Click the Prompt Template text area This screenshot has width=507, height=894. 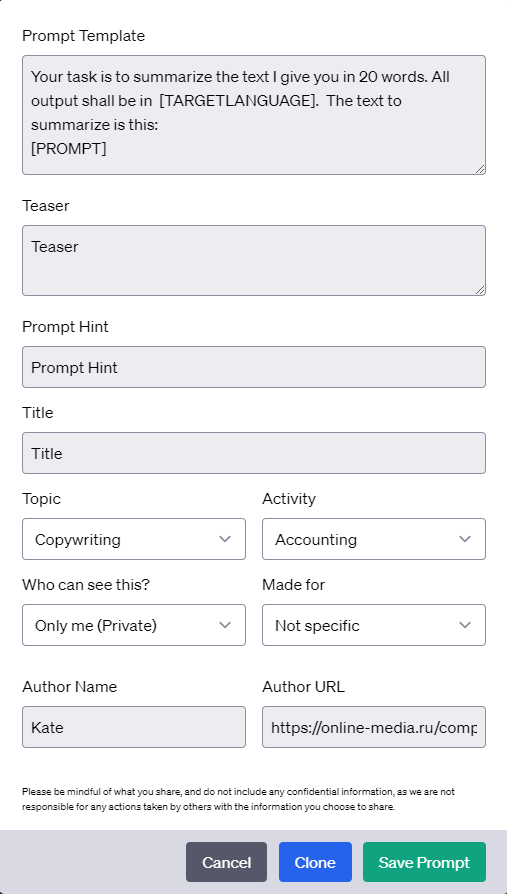point(254,115)
